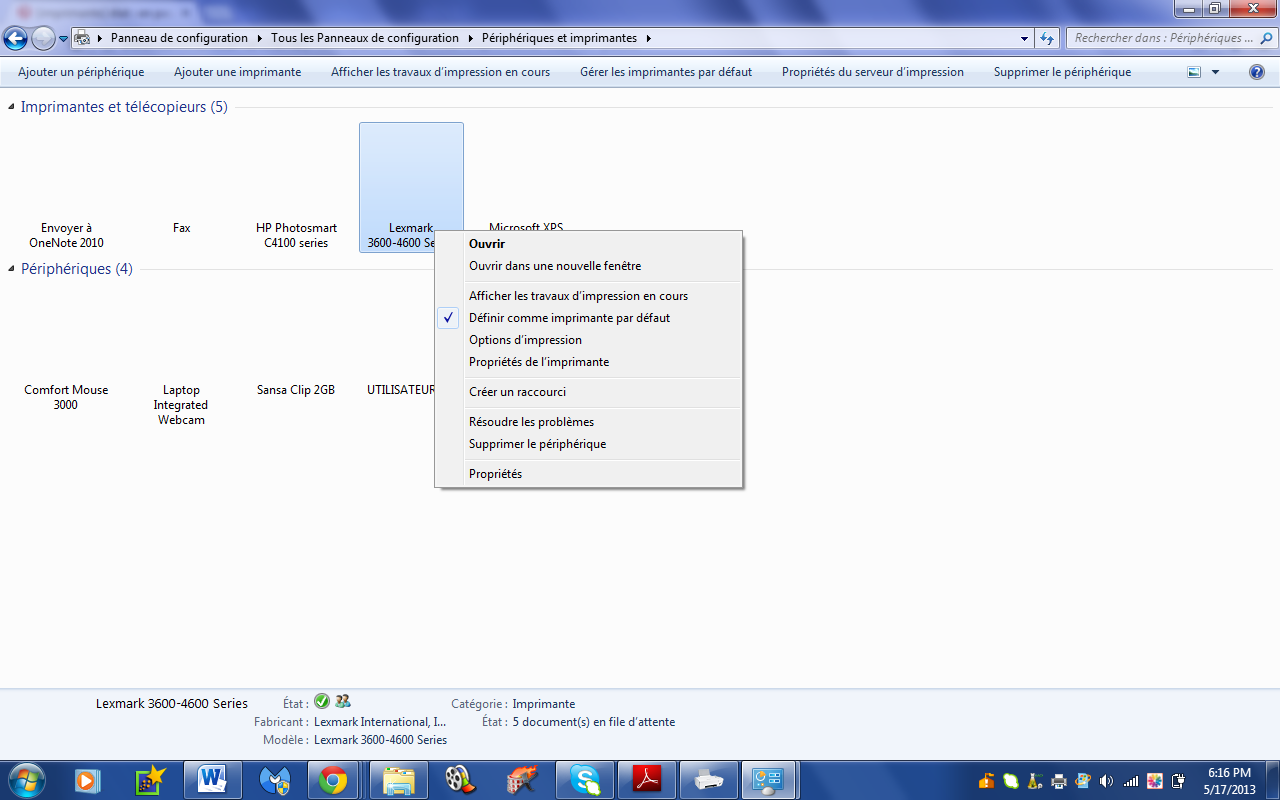Select Ouvrir dans une nouvelle fenêtre

point(588,266)
